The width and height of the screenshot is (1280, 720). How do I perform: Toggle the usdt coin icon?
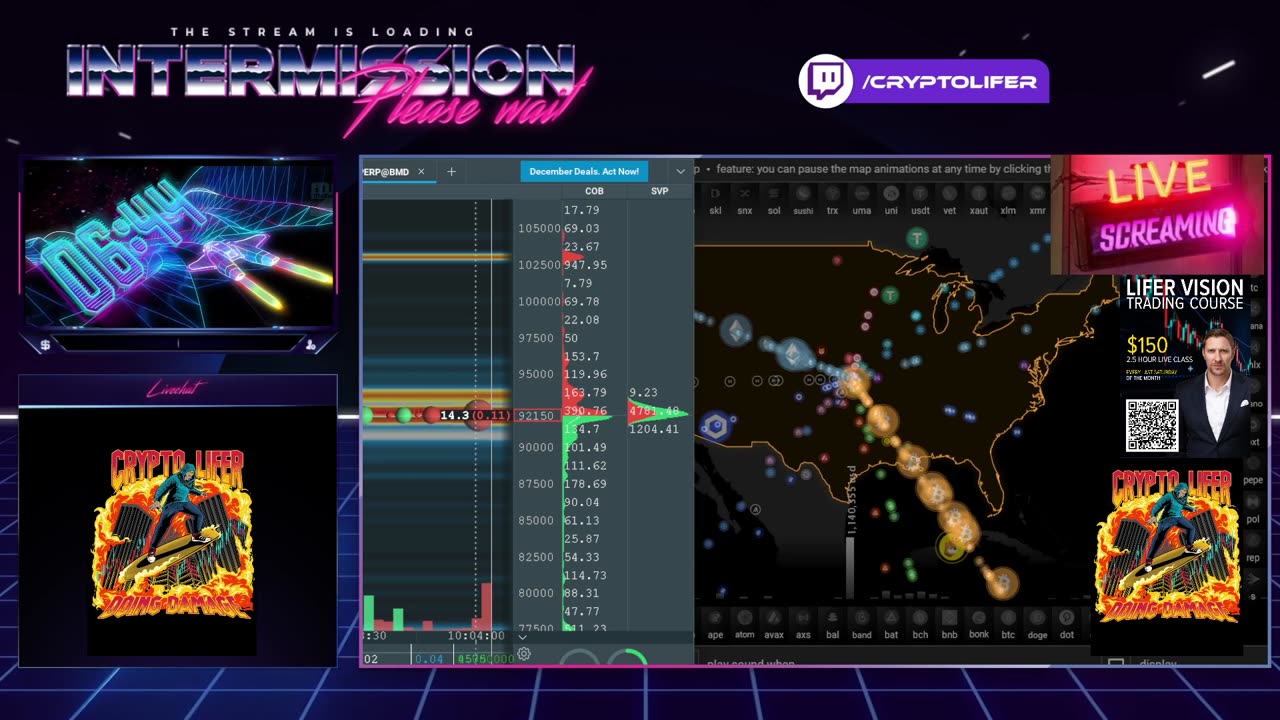click(920, 194)
